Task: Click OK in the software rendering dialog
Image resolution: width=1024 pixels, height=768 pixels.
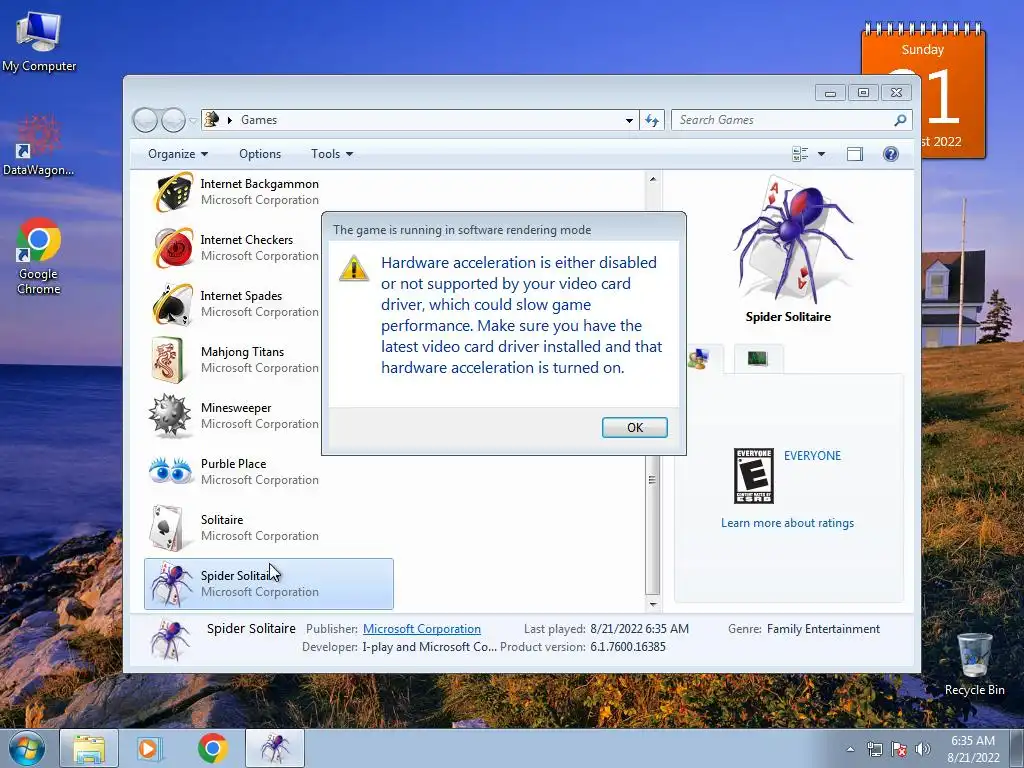Action: coord(634,427)
